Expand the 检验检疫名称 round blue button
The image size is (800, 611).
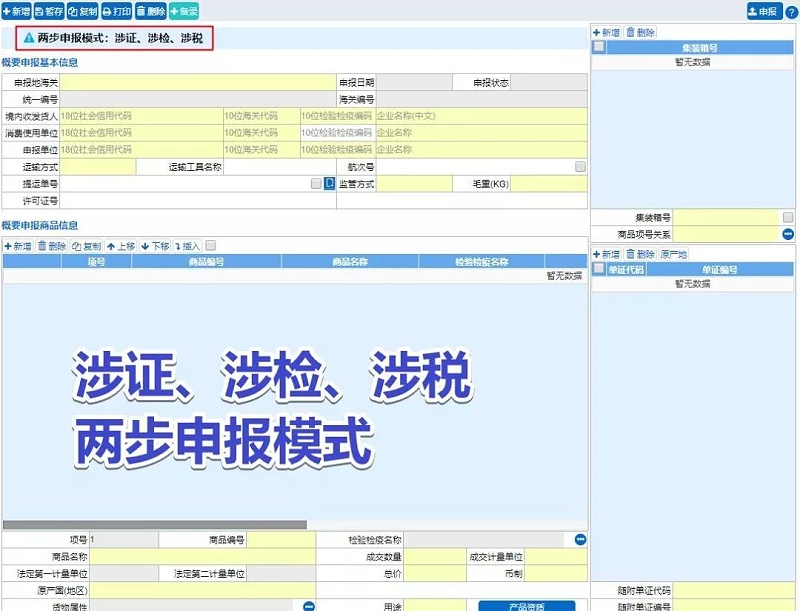(x=581, y=539)
